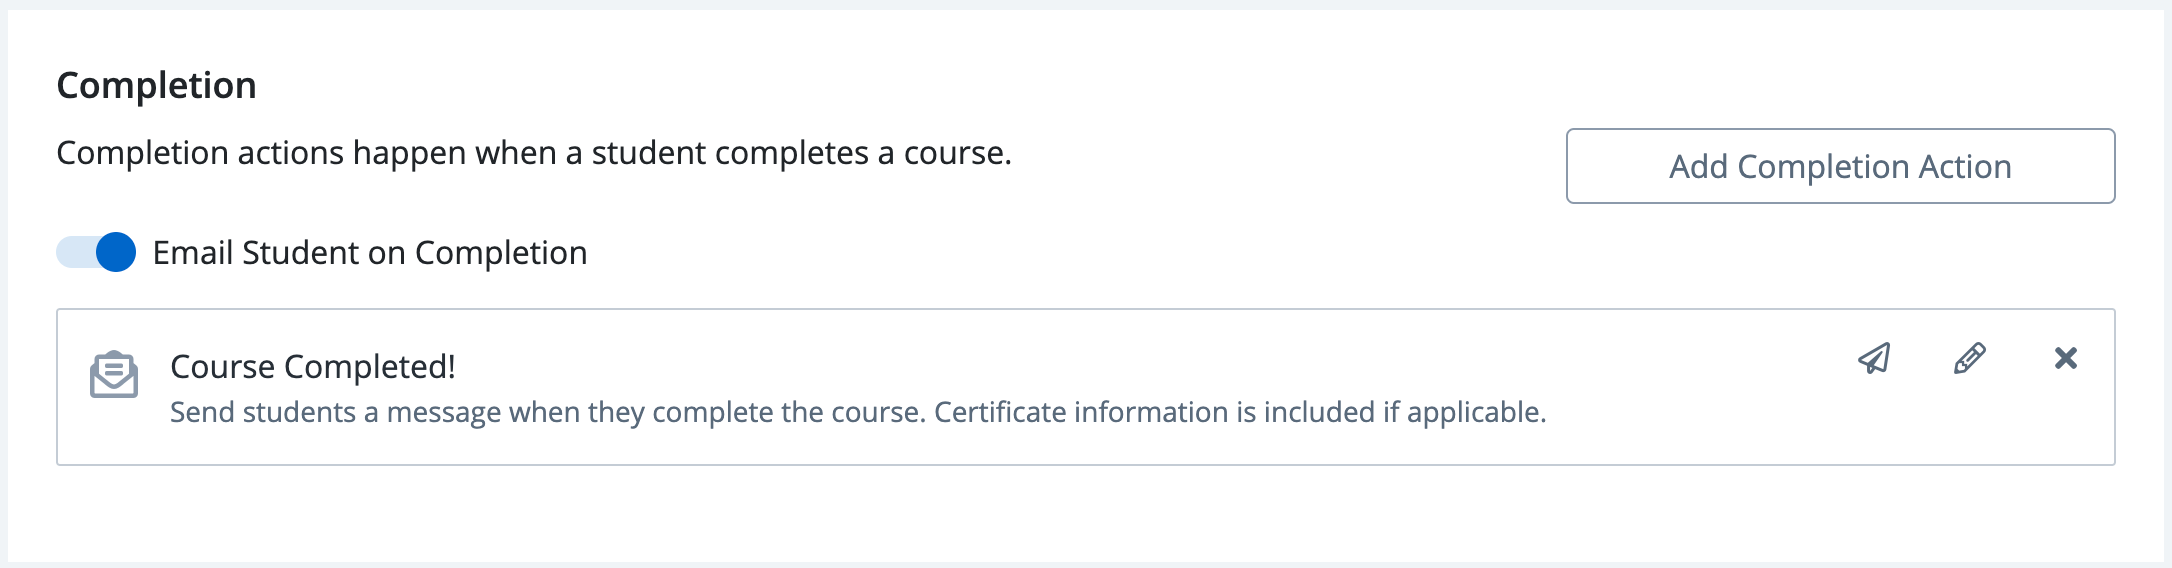Image resolution: width=2172 pixels, height=568 pixels.
Task: Delete the completion email using the X icon
Action: click(2065, 358)
